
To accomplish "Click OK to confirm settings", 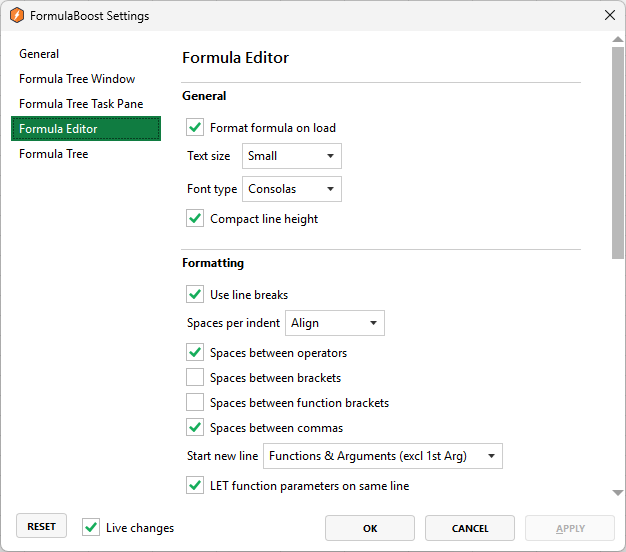I will click(x=369, y=528).
